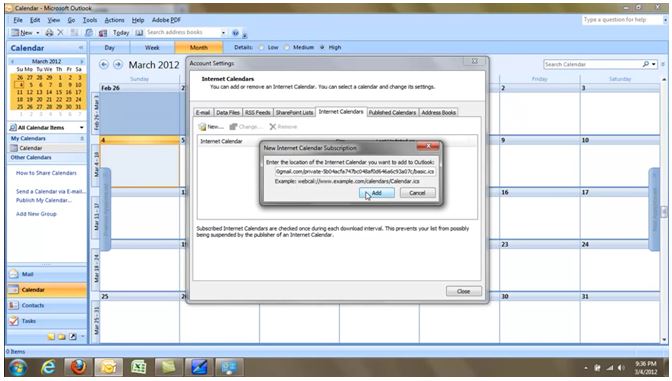Click the Outlook taskbar icon
The image size is (672, 381).
[108, 367]
